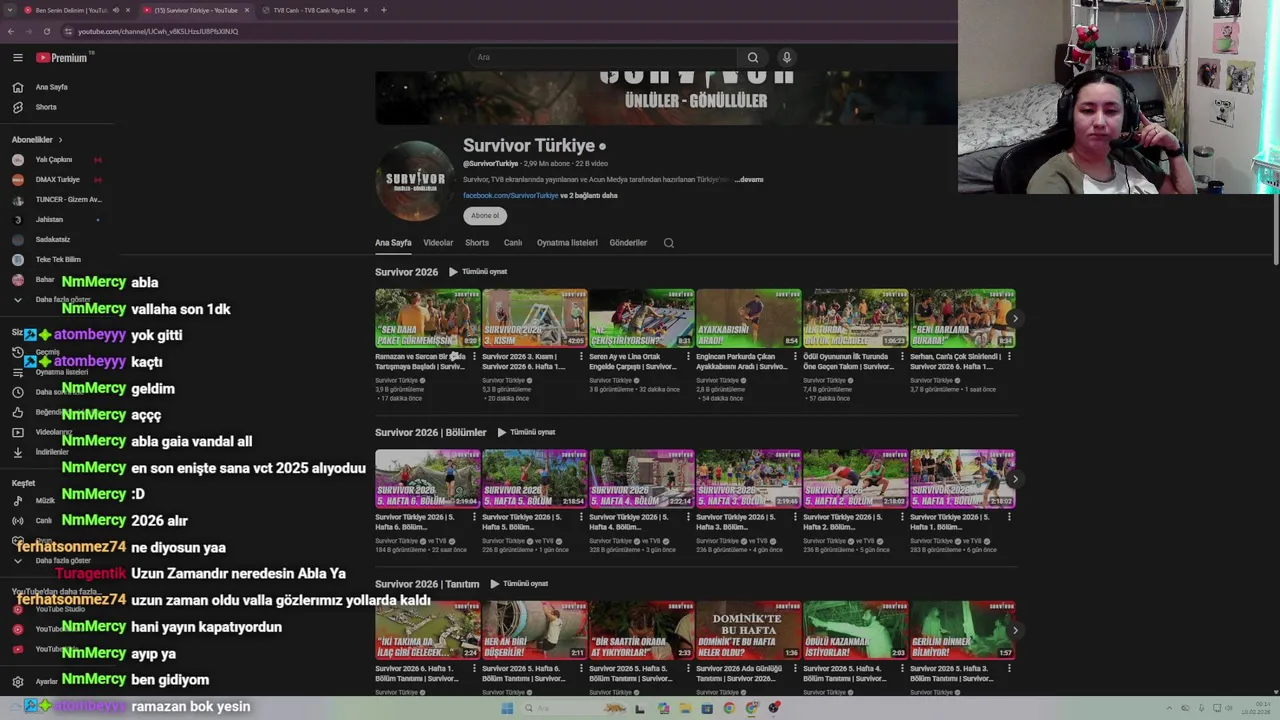Open a new browser tab

click(x=384, y=10)
